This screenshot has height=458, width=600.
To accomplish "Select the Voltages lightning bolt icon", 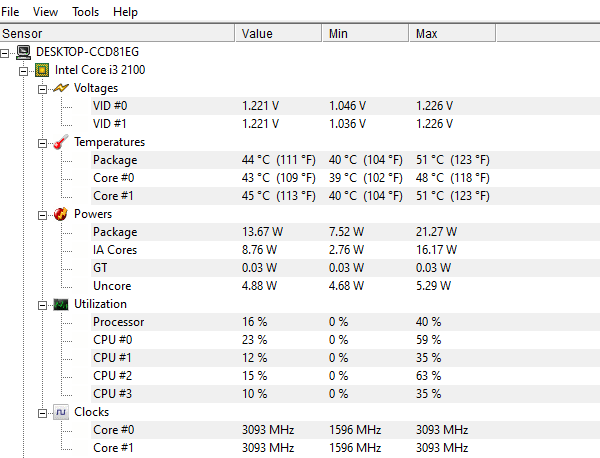I will click(x=61, y=88).
